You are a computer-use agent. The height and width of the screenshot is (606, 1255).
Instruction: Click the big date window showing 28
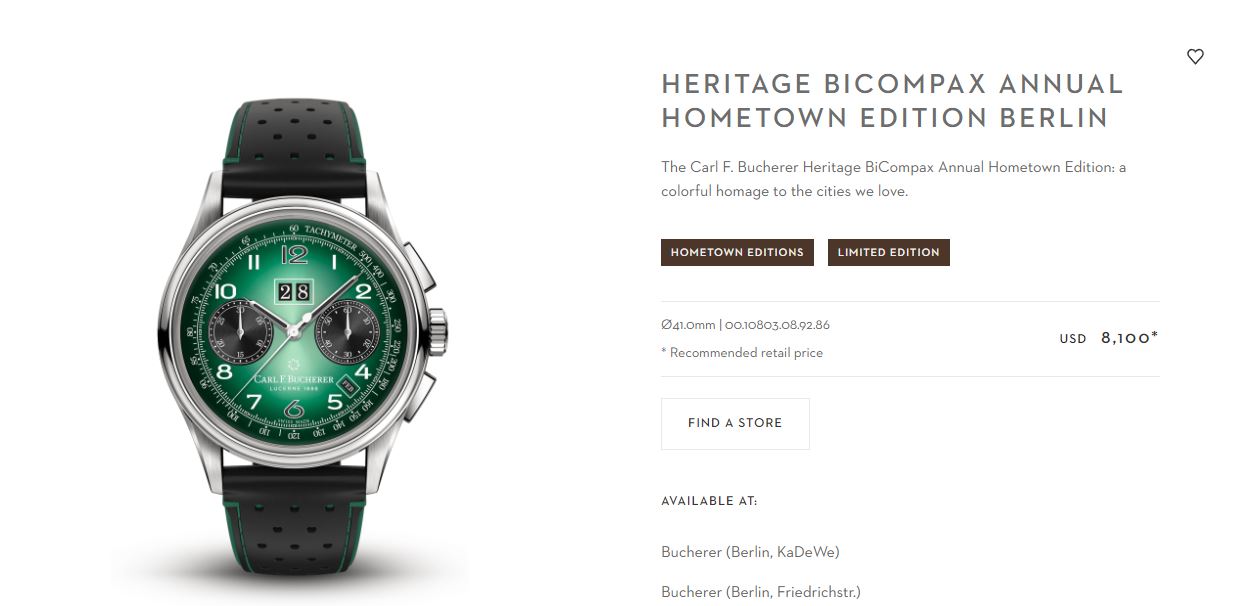294,292
